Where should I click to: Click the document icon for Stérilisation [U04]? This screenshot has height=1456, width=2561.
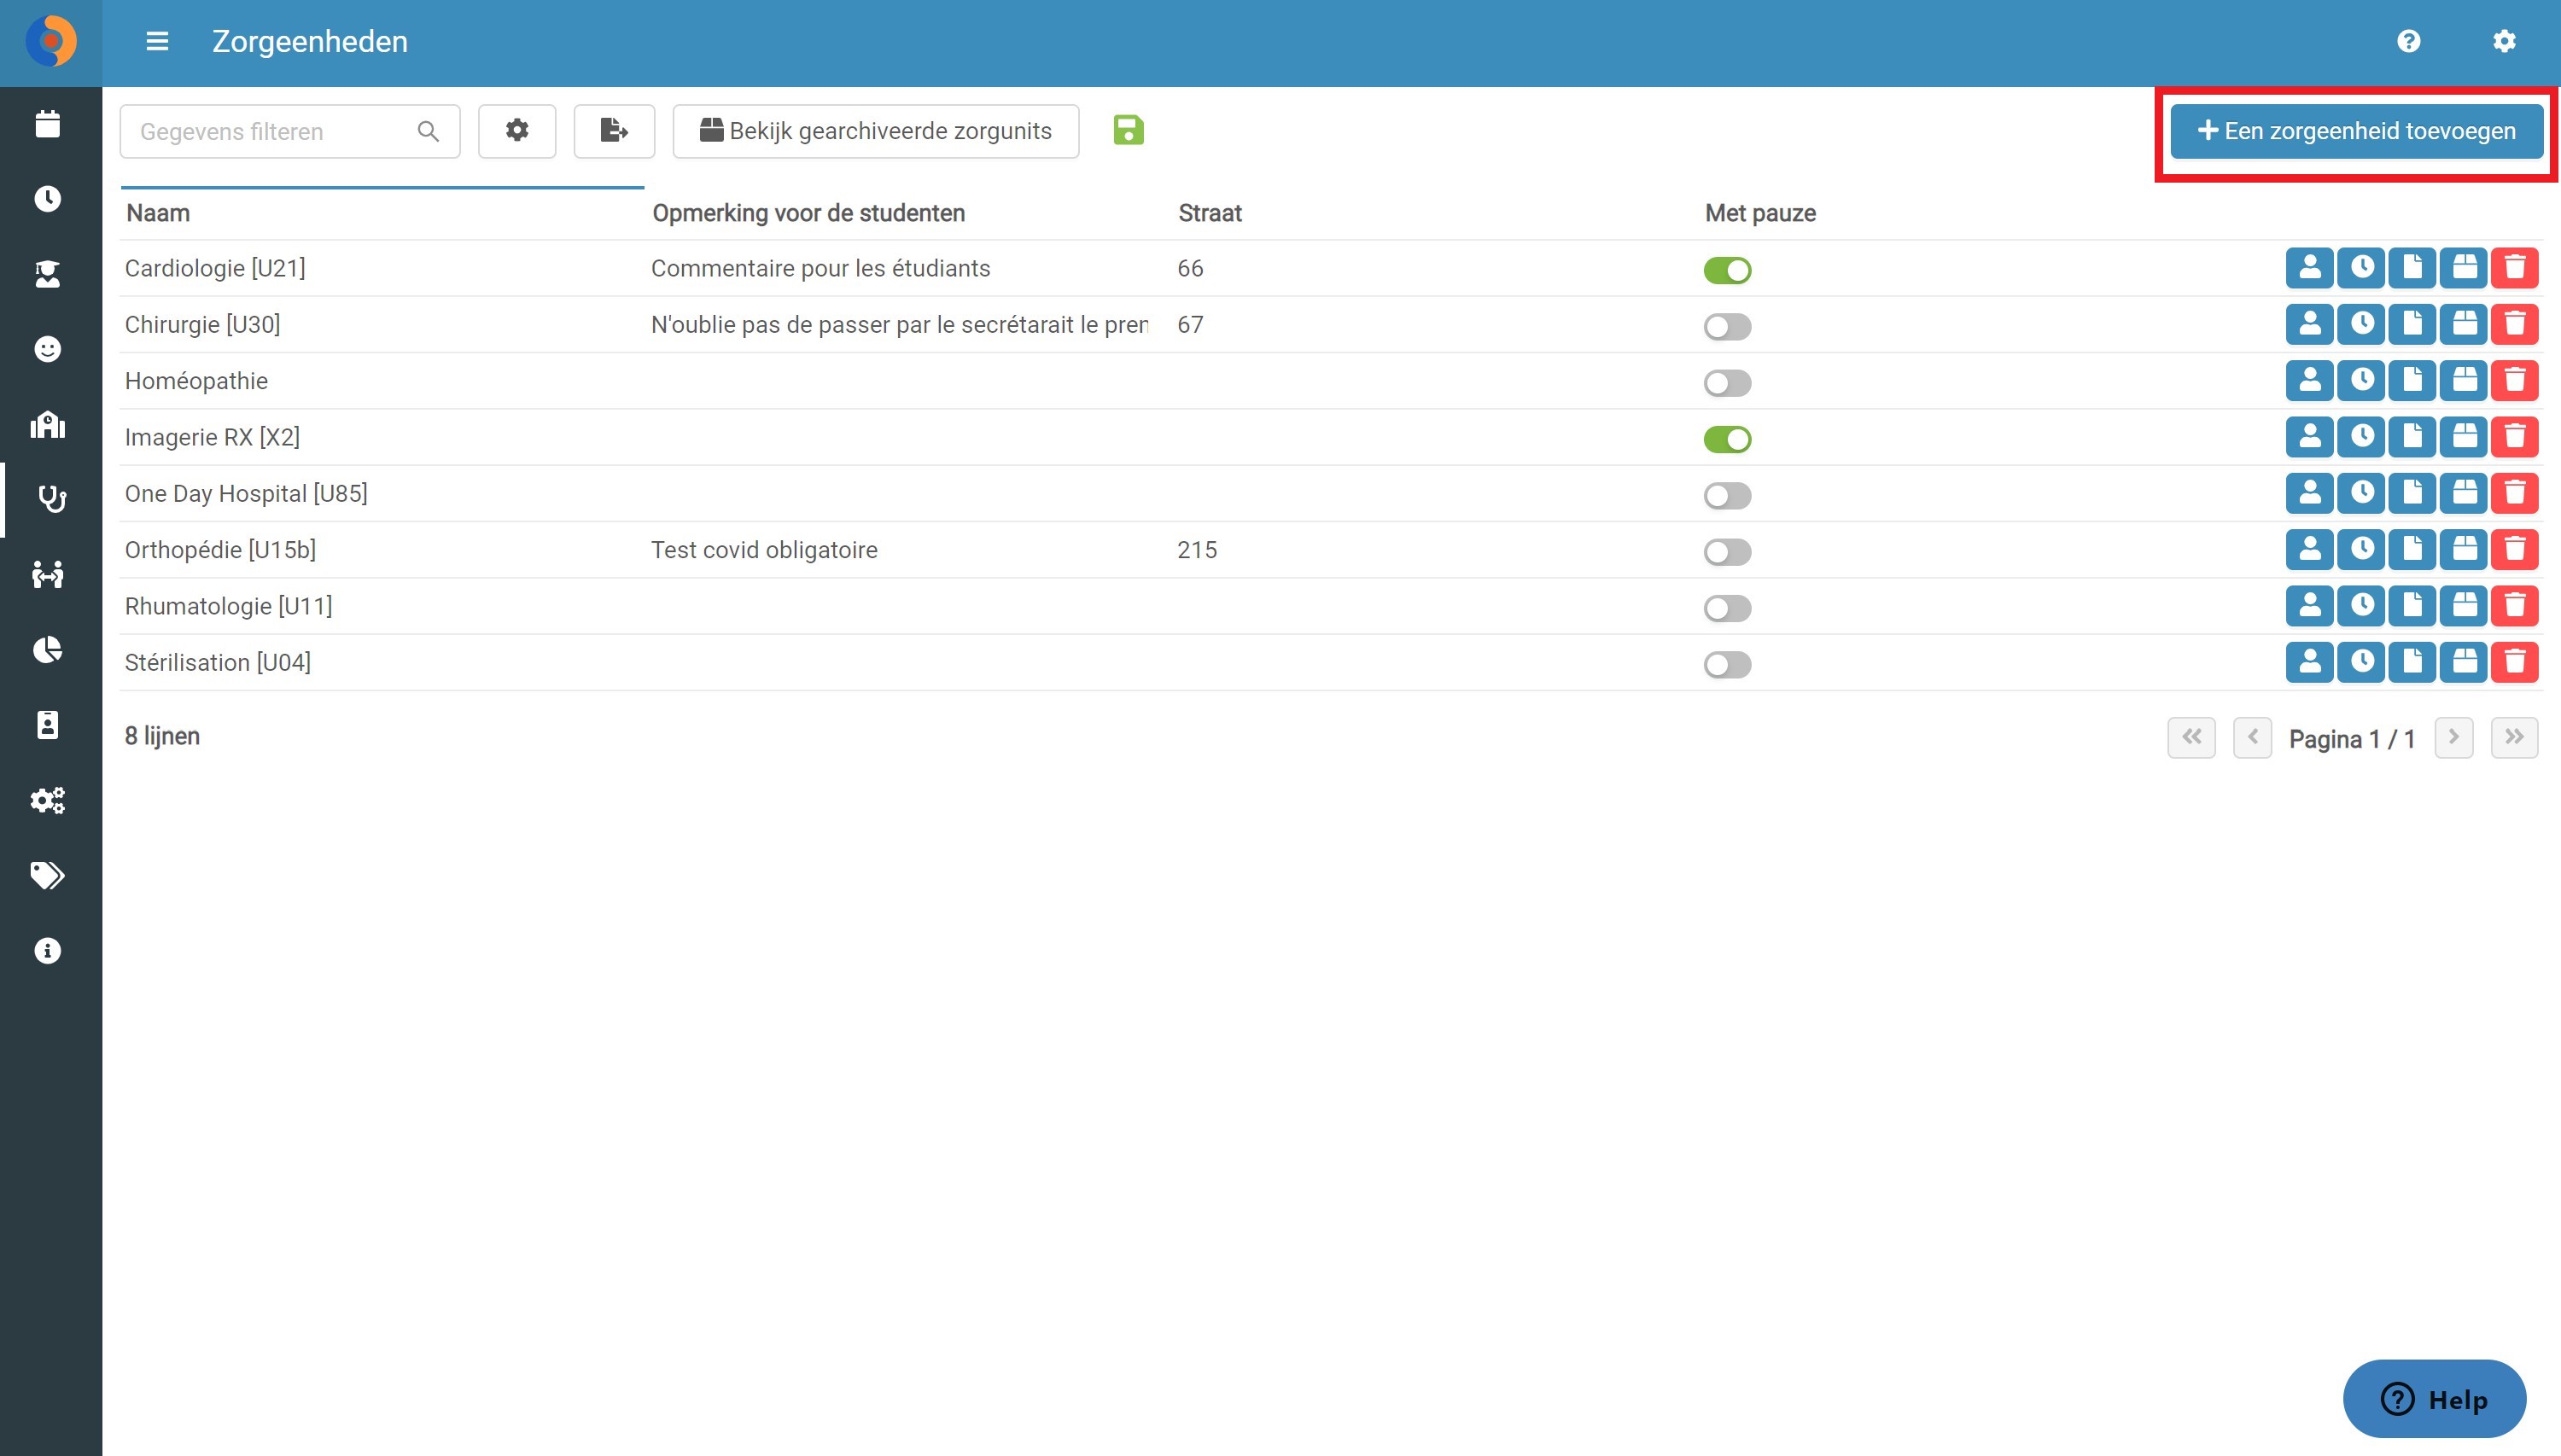[x=2412, y=662]
